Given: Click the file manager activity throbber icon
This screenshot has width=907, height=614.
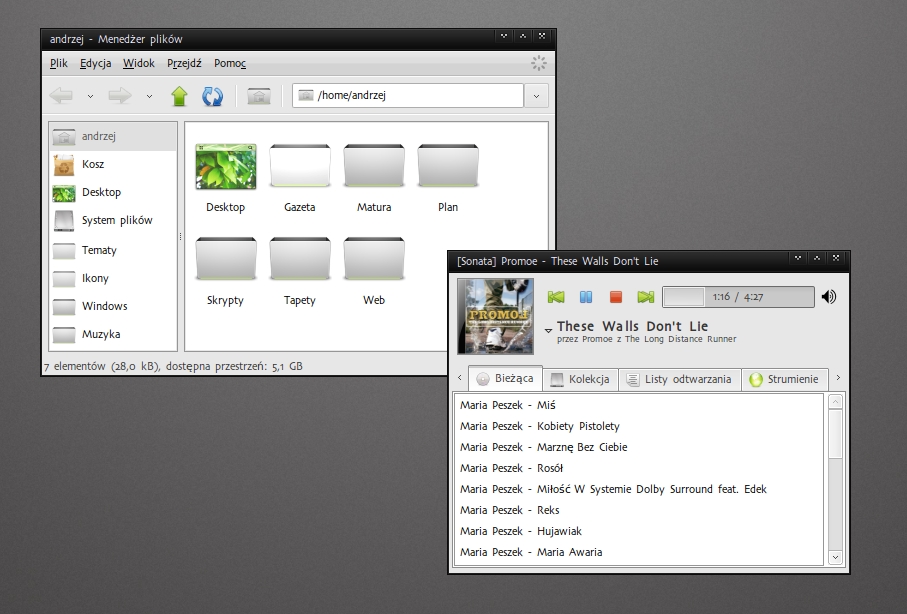Looking at the screenshot, I should pyautogui.click(x=539, y=63).
